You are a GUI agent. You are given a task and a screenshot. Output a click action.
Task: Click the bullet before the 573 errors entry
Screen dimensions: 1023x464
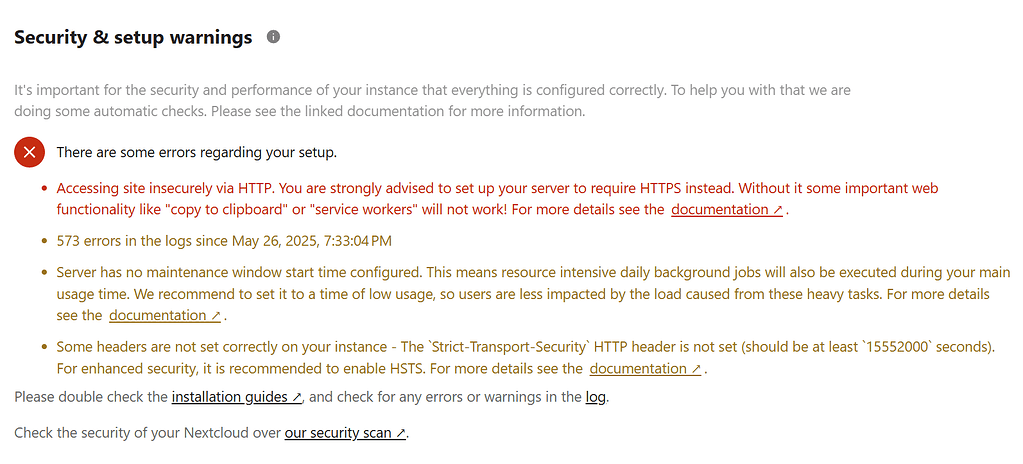pos(44,241)
